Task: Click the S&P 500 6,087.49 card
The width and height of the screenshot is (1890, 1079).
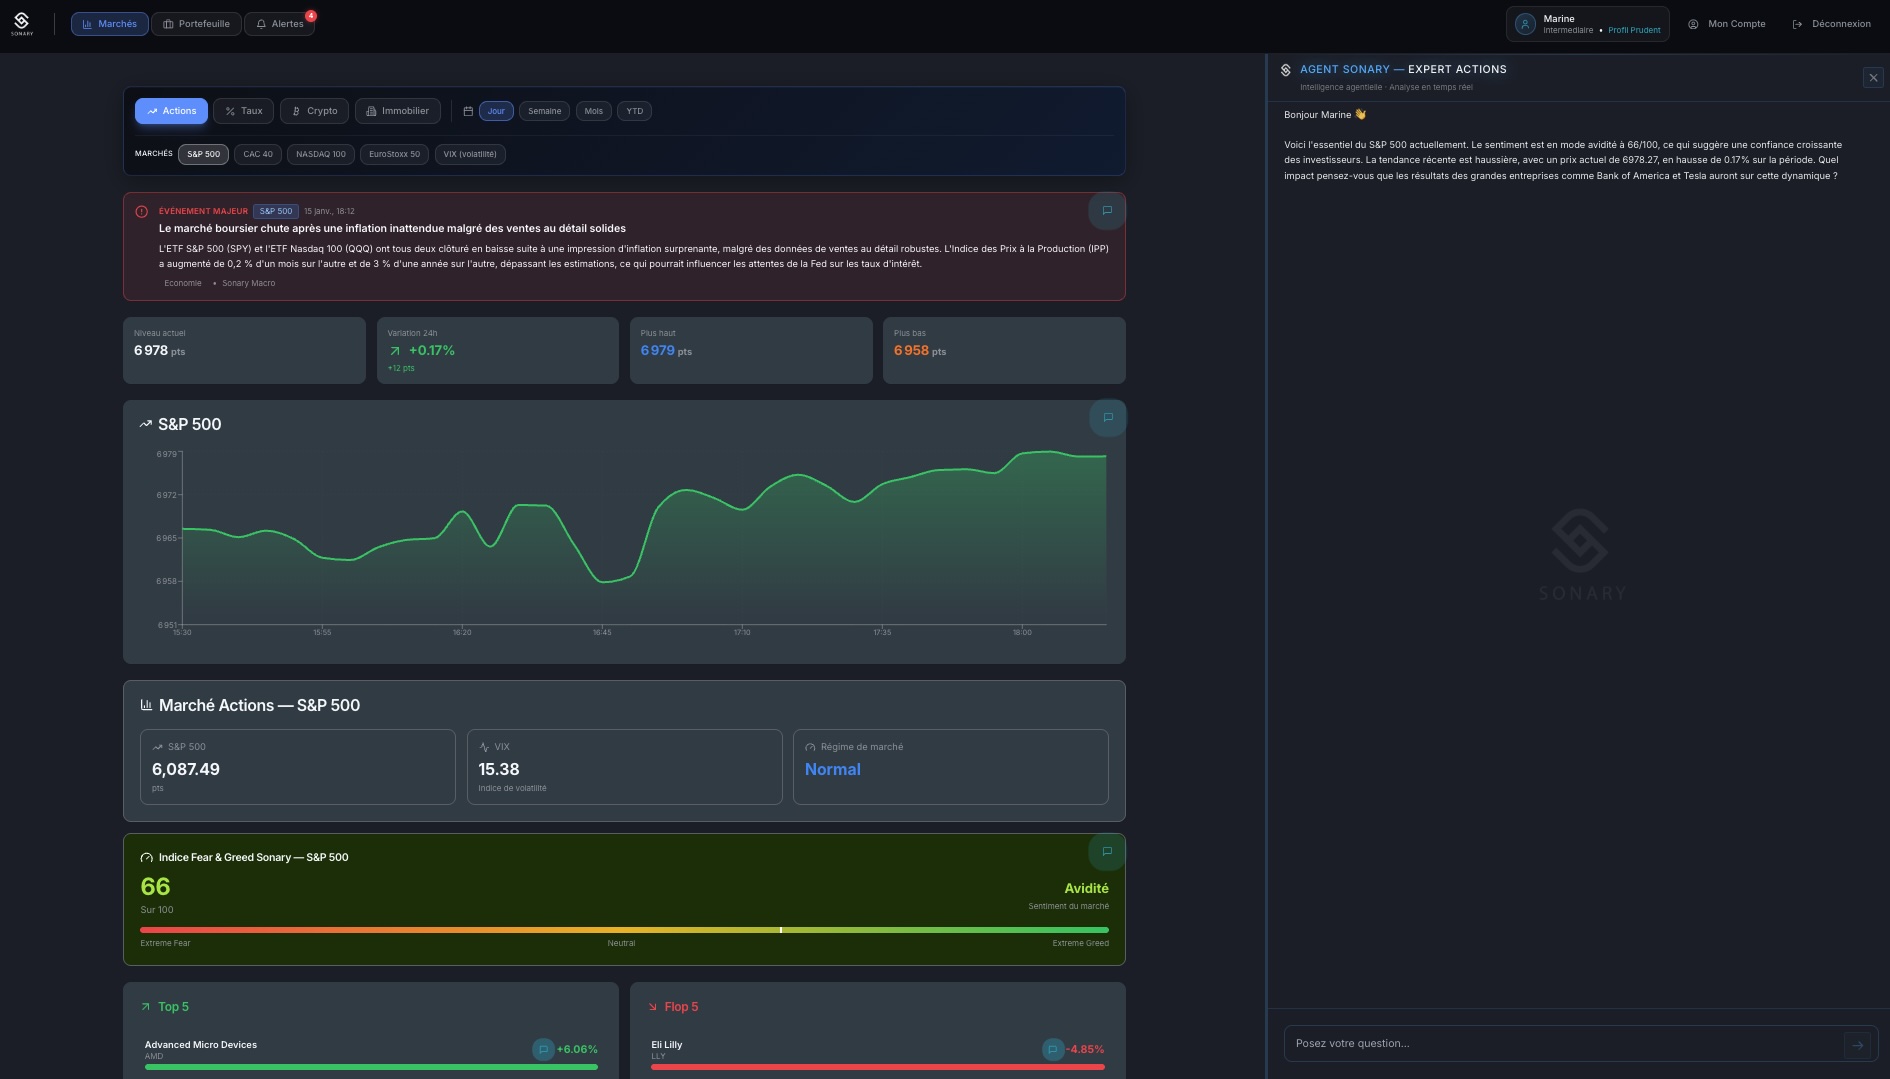Action: tap(298, 767)
